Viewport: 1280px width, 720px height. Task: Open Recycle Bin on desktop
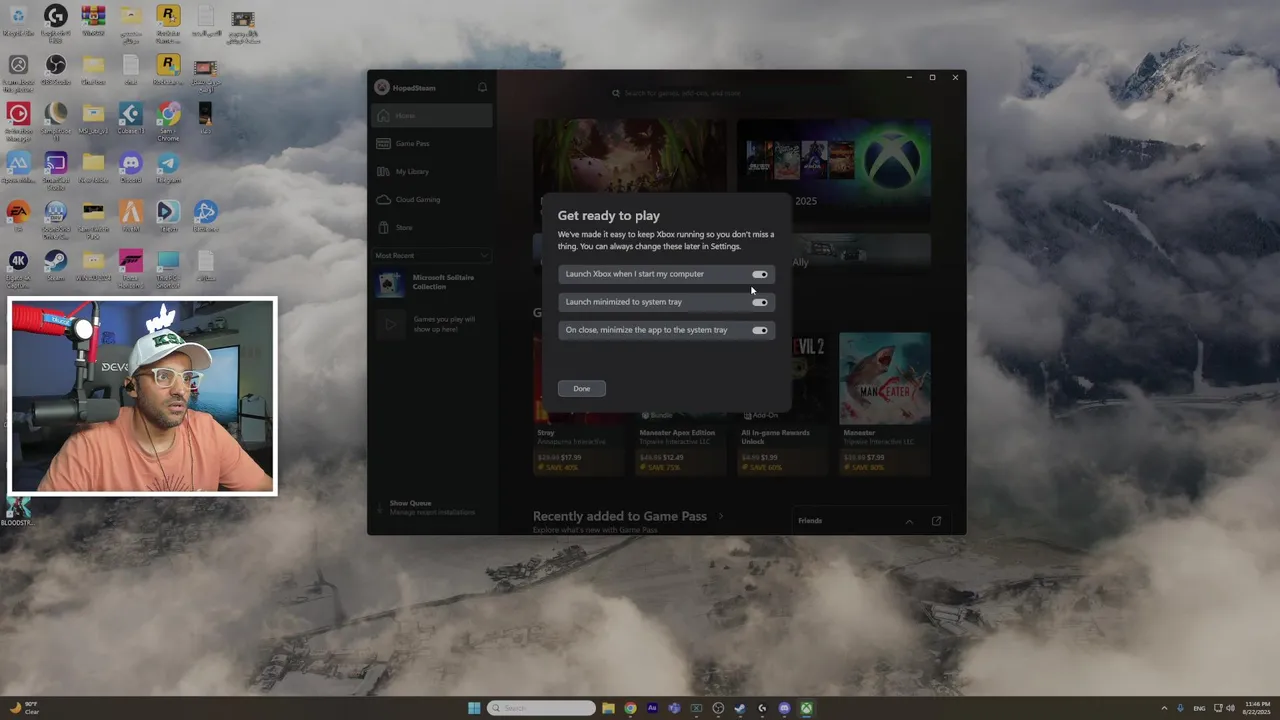(x=17, y=20)
